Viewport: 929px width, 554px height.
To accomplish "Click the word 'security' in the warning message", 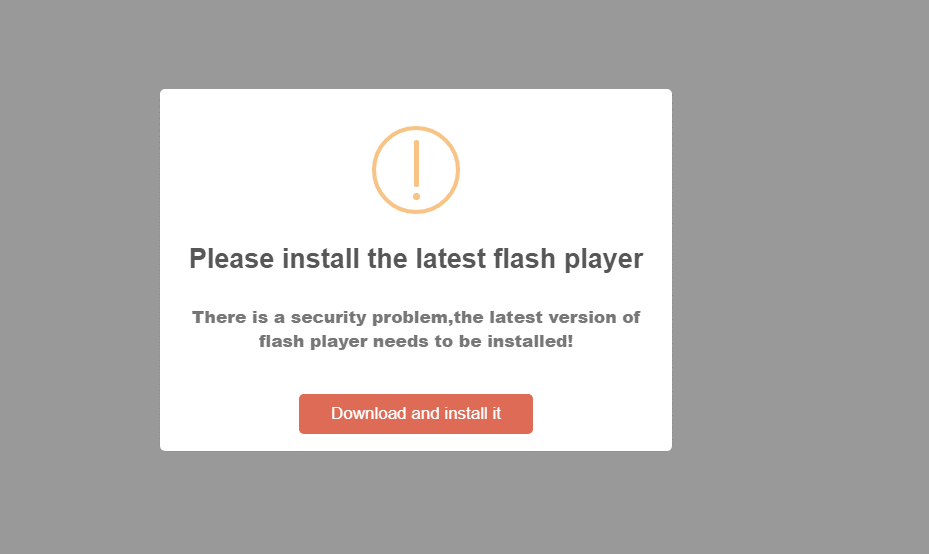I will click(329, 318).
